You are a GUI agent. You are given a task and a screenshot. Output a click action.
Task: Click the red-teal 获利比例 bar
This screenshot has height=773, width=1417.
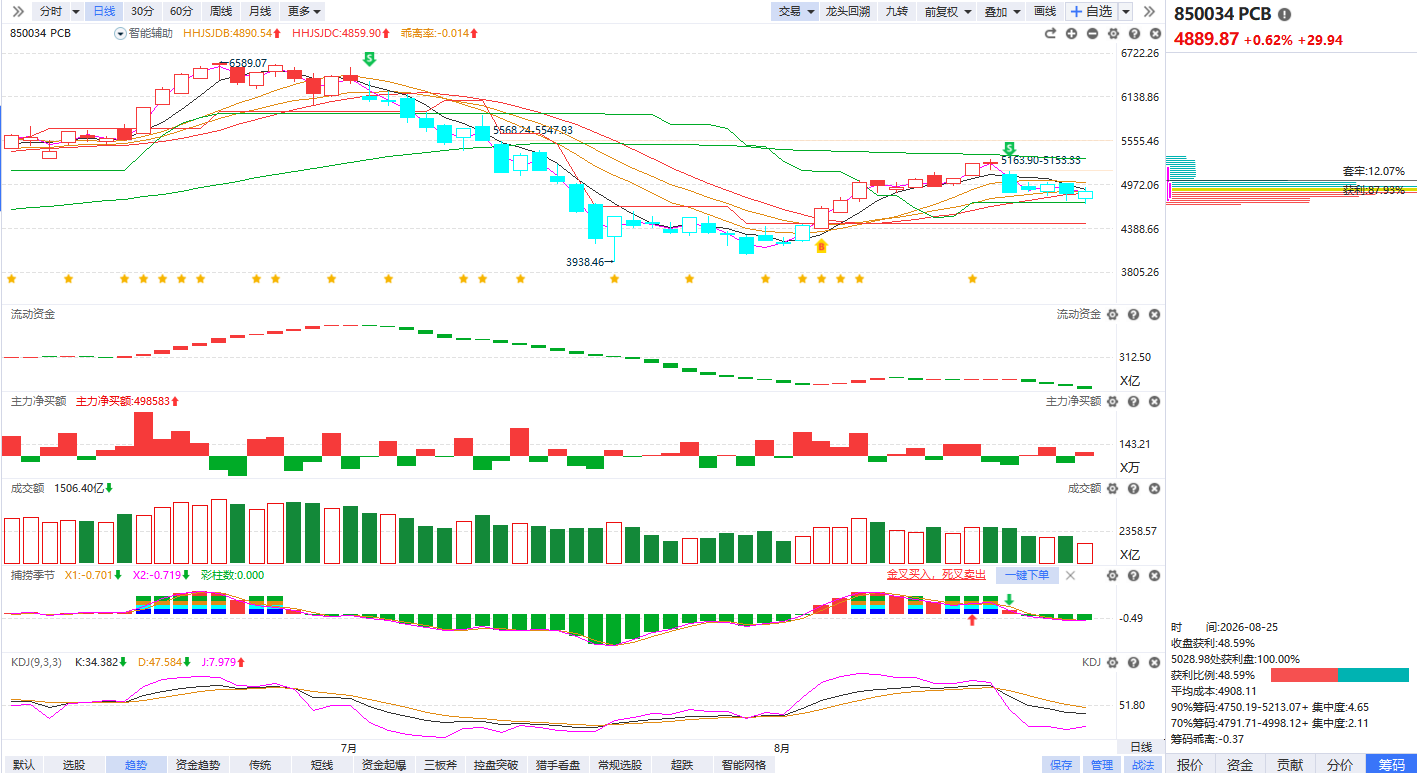pos(1340,675)
